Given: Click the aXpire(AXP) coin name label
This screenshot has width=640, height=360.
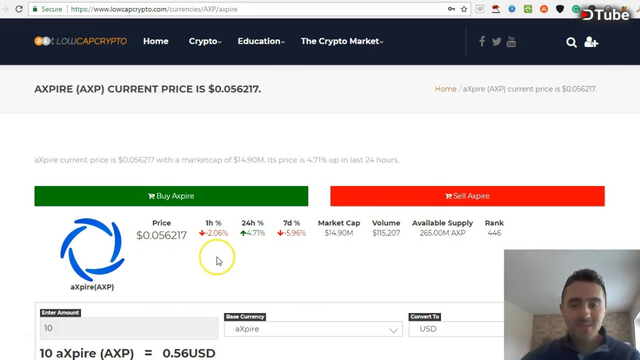Looking at the screenshot, I should 92,287.
